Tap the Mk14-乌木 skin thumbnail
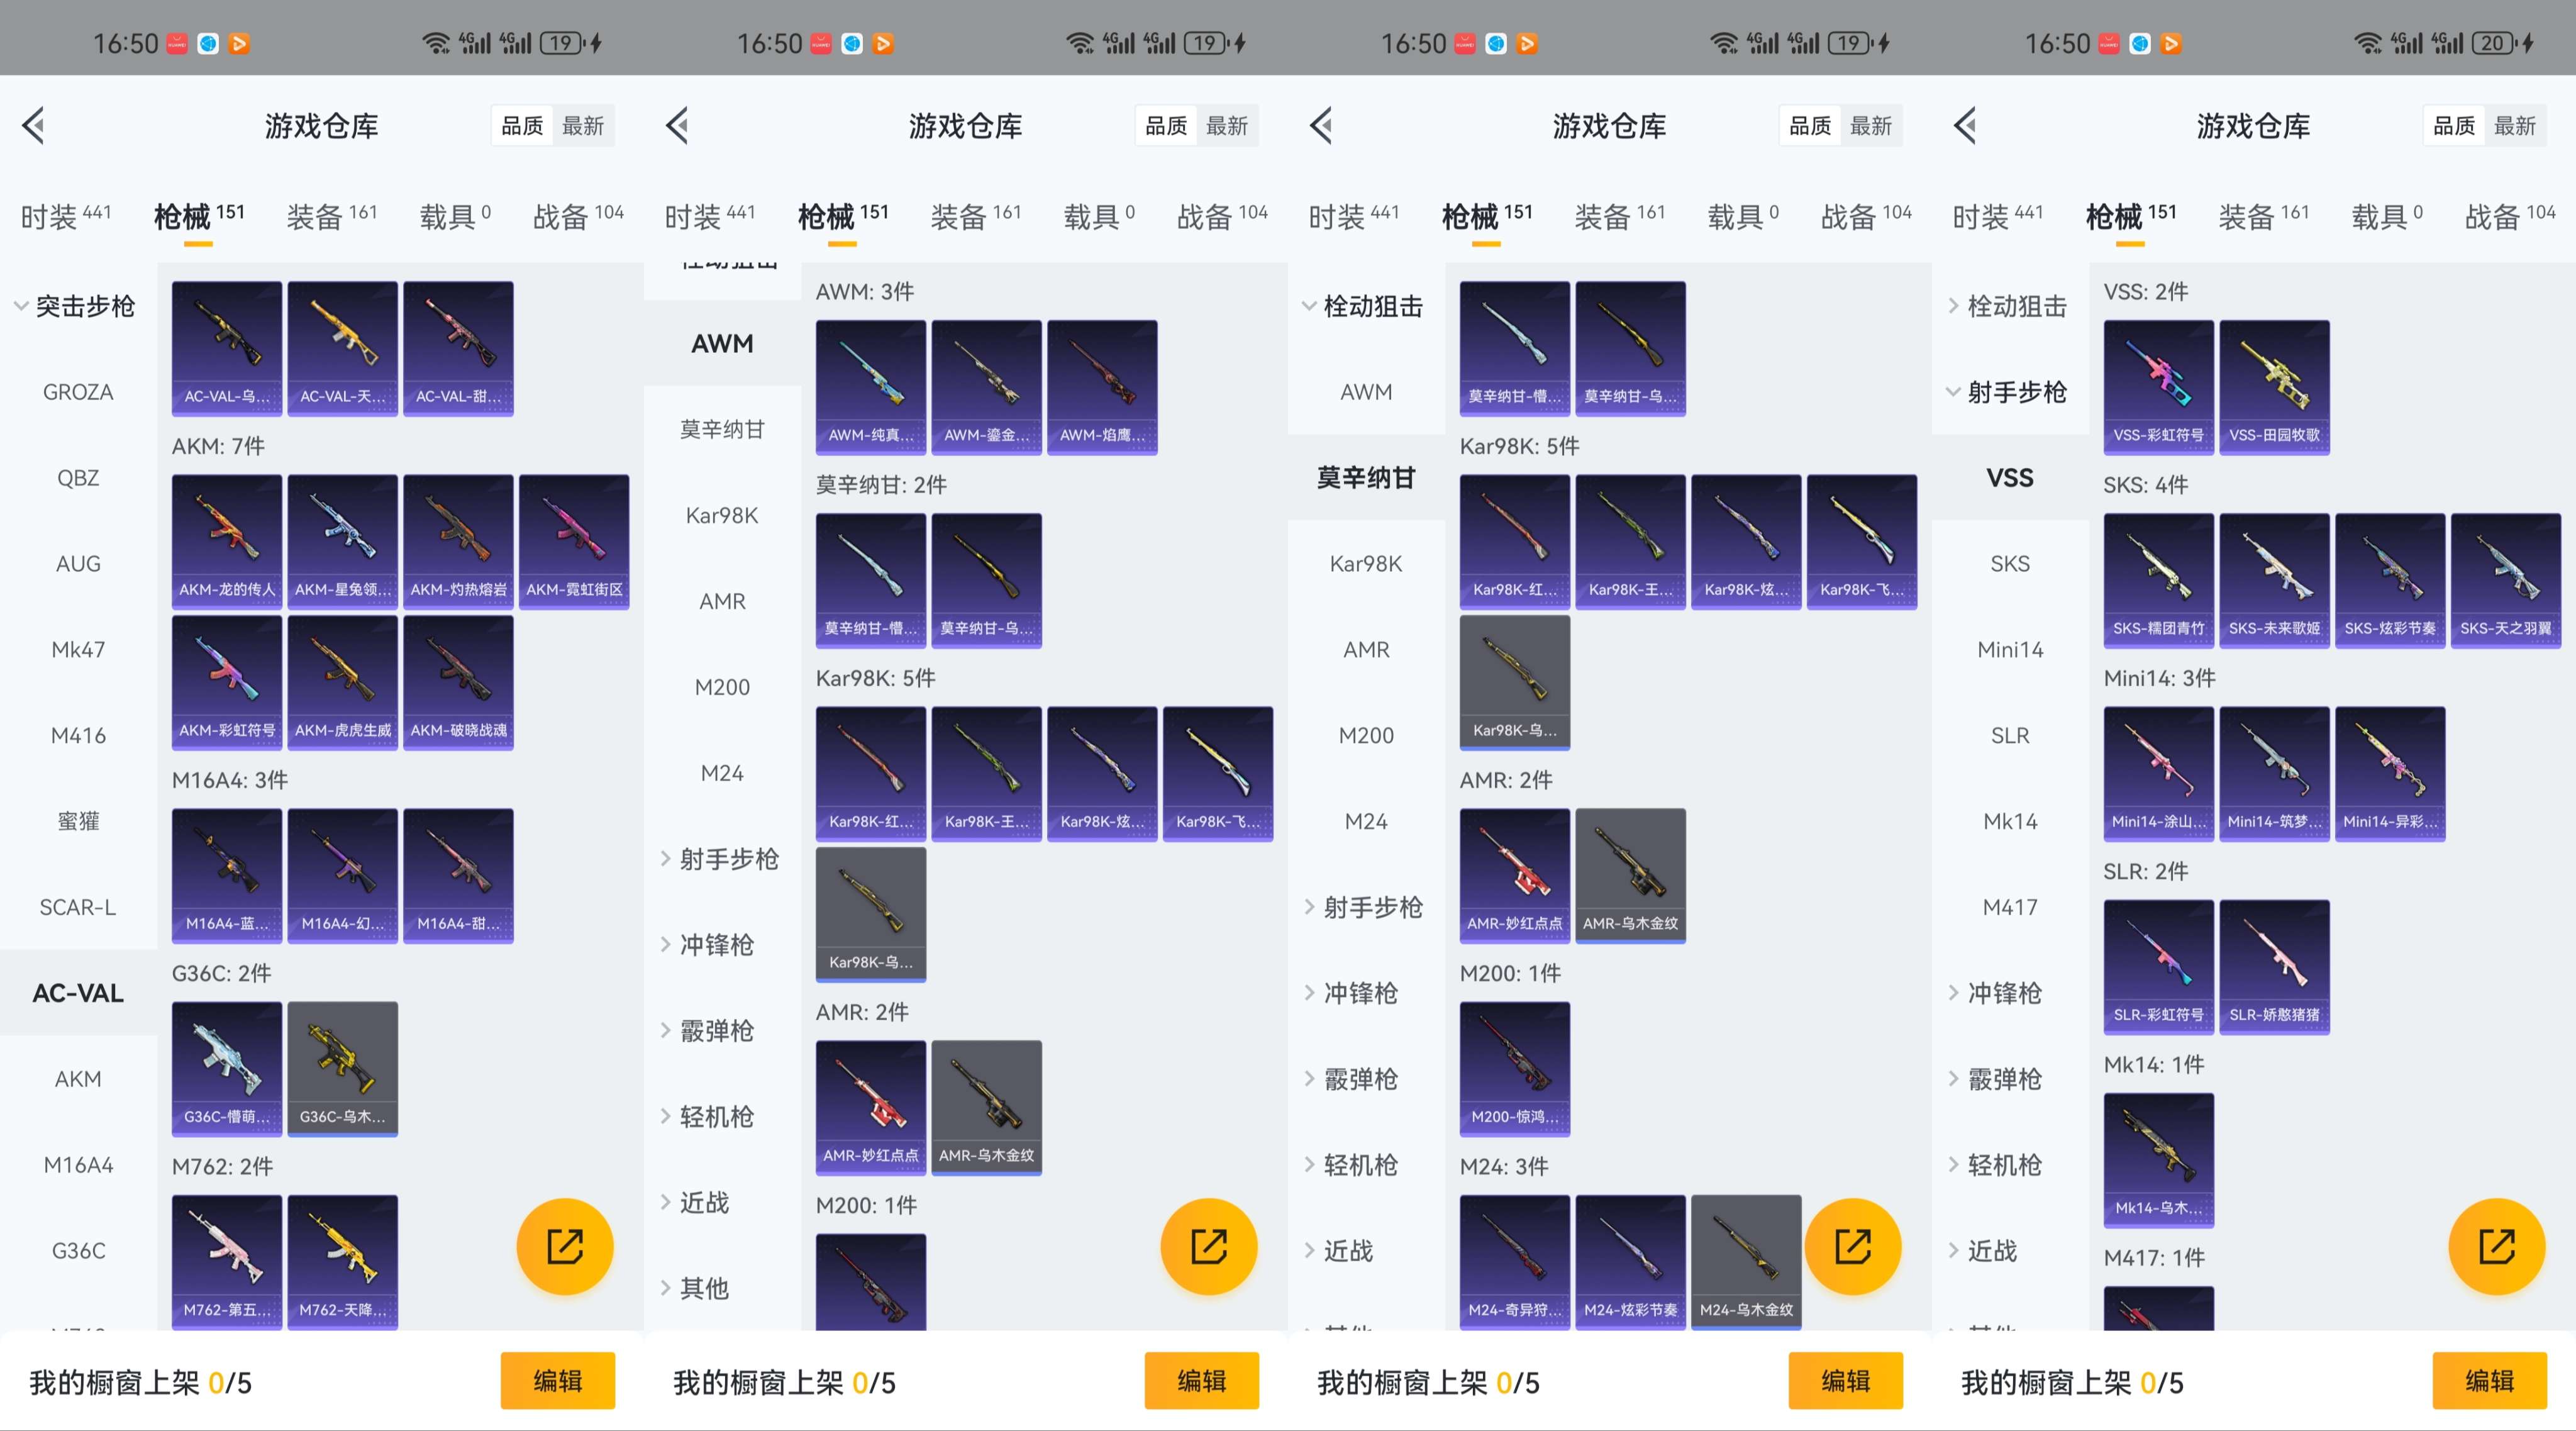 click(x=2159, y=1159)
